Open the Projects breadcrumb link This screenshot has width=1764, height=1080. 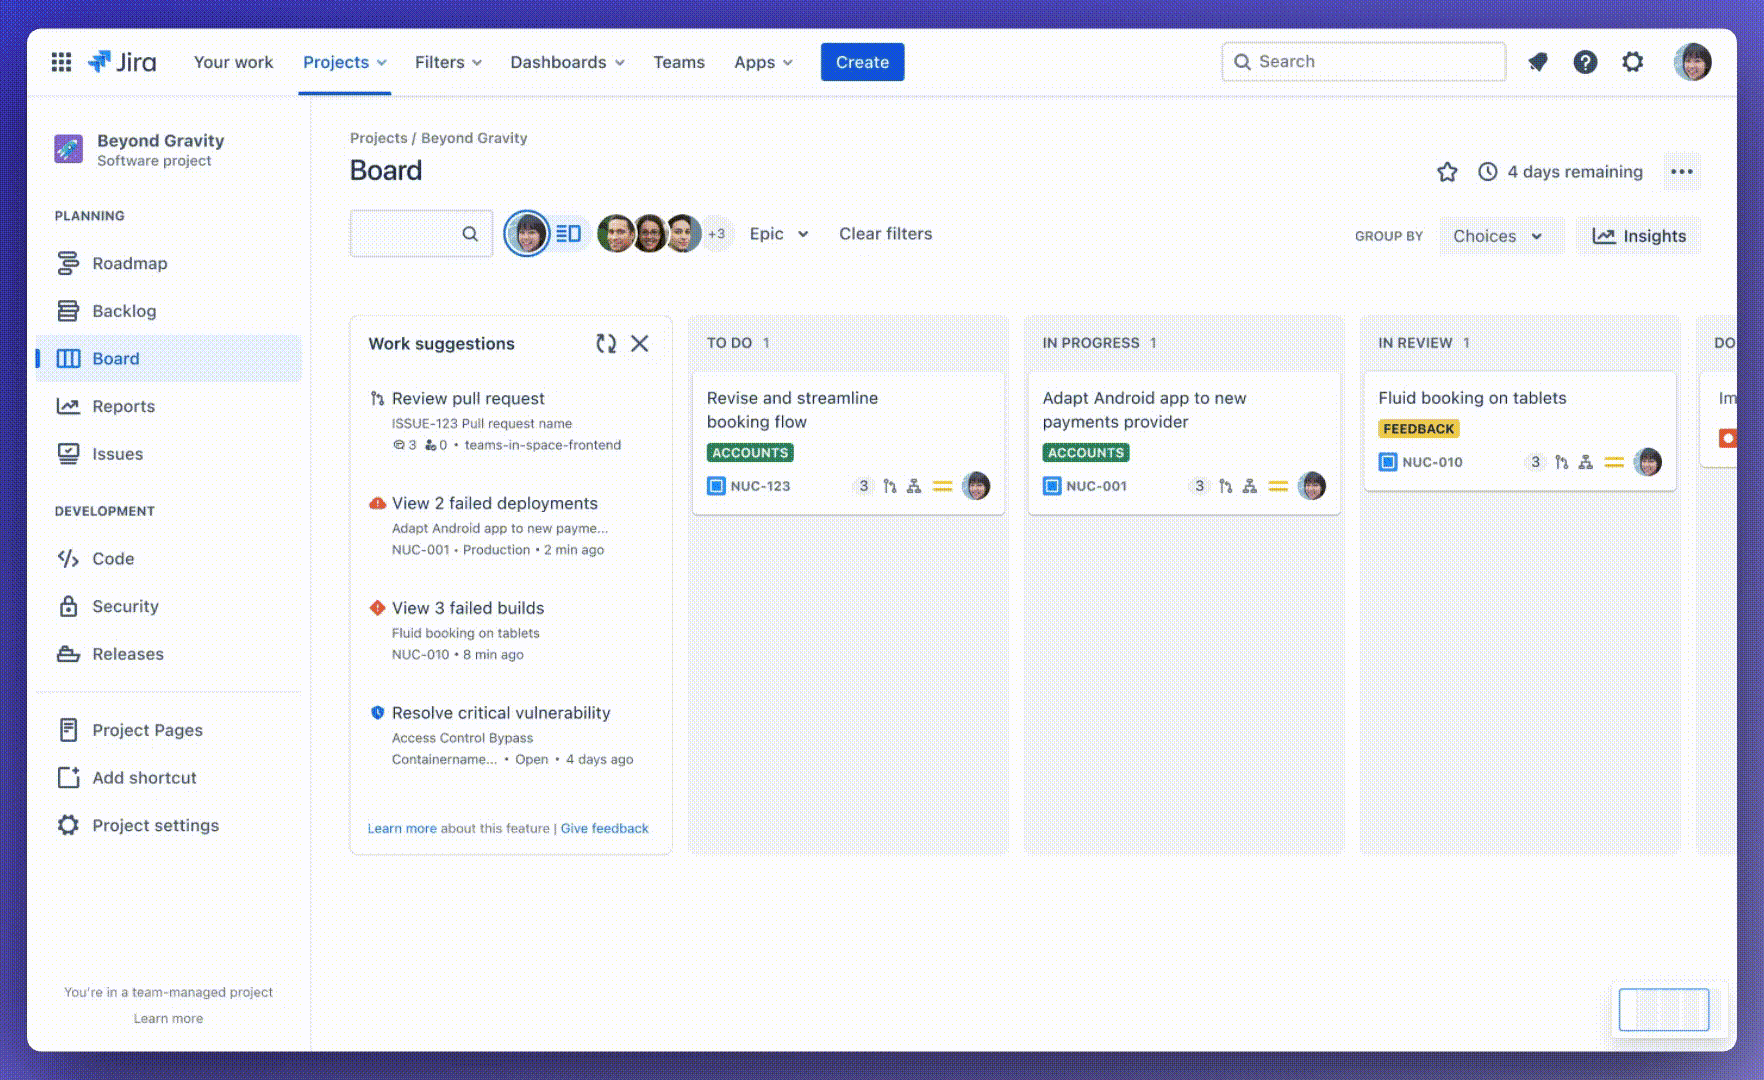(378, 138)
